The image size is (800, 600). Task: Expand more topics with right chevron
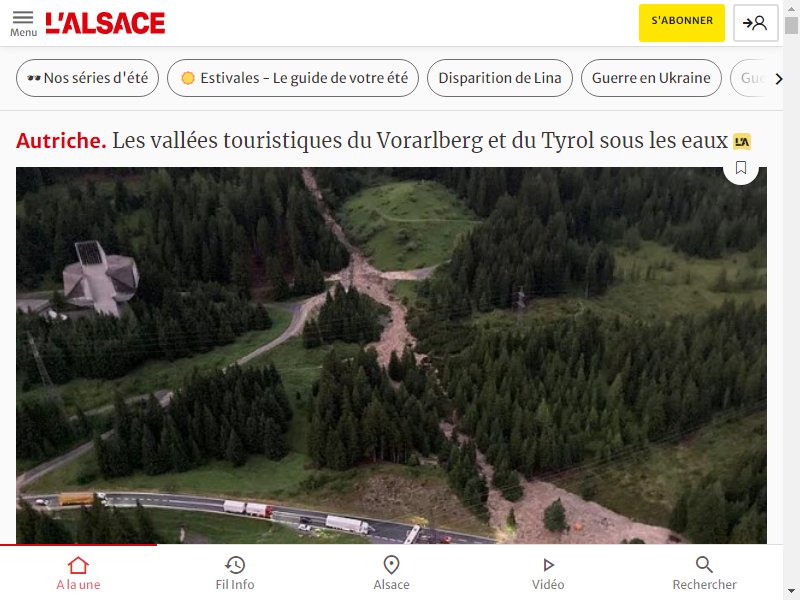pyautogui.click(x=778, y=79)
